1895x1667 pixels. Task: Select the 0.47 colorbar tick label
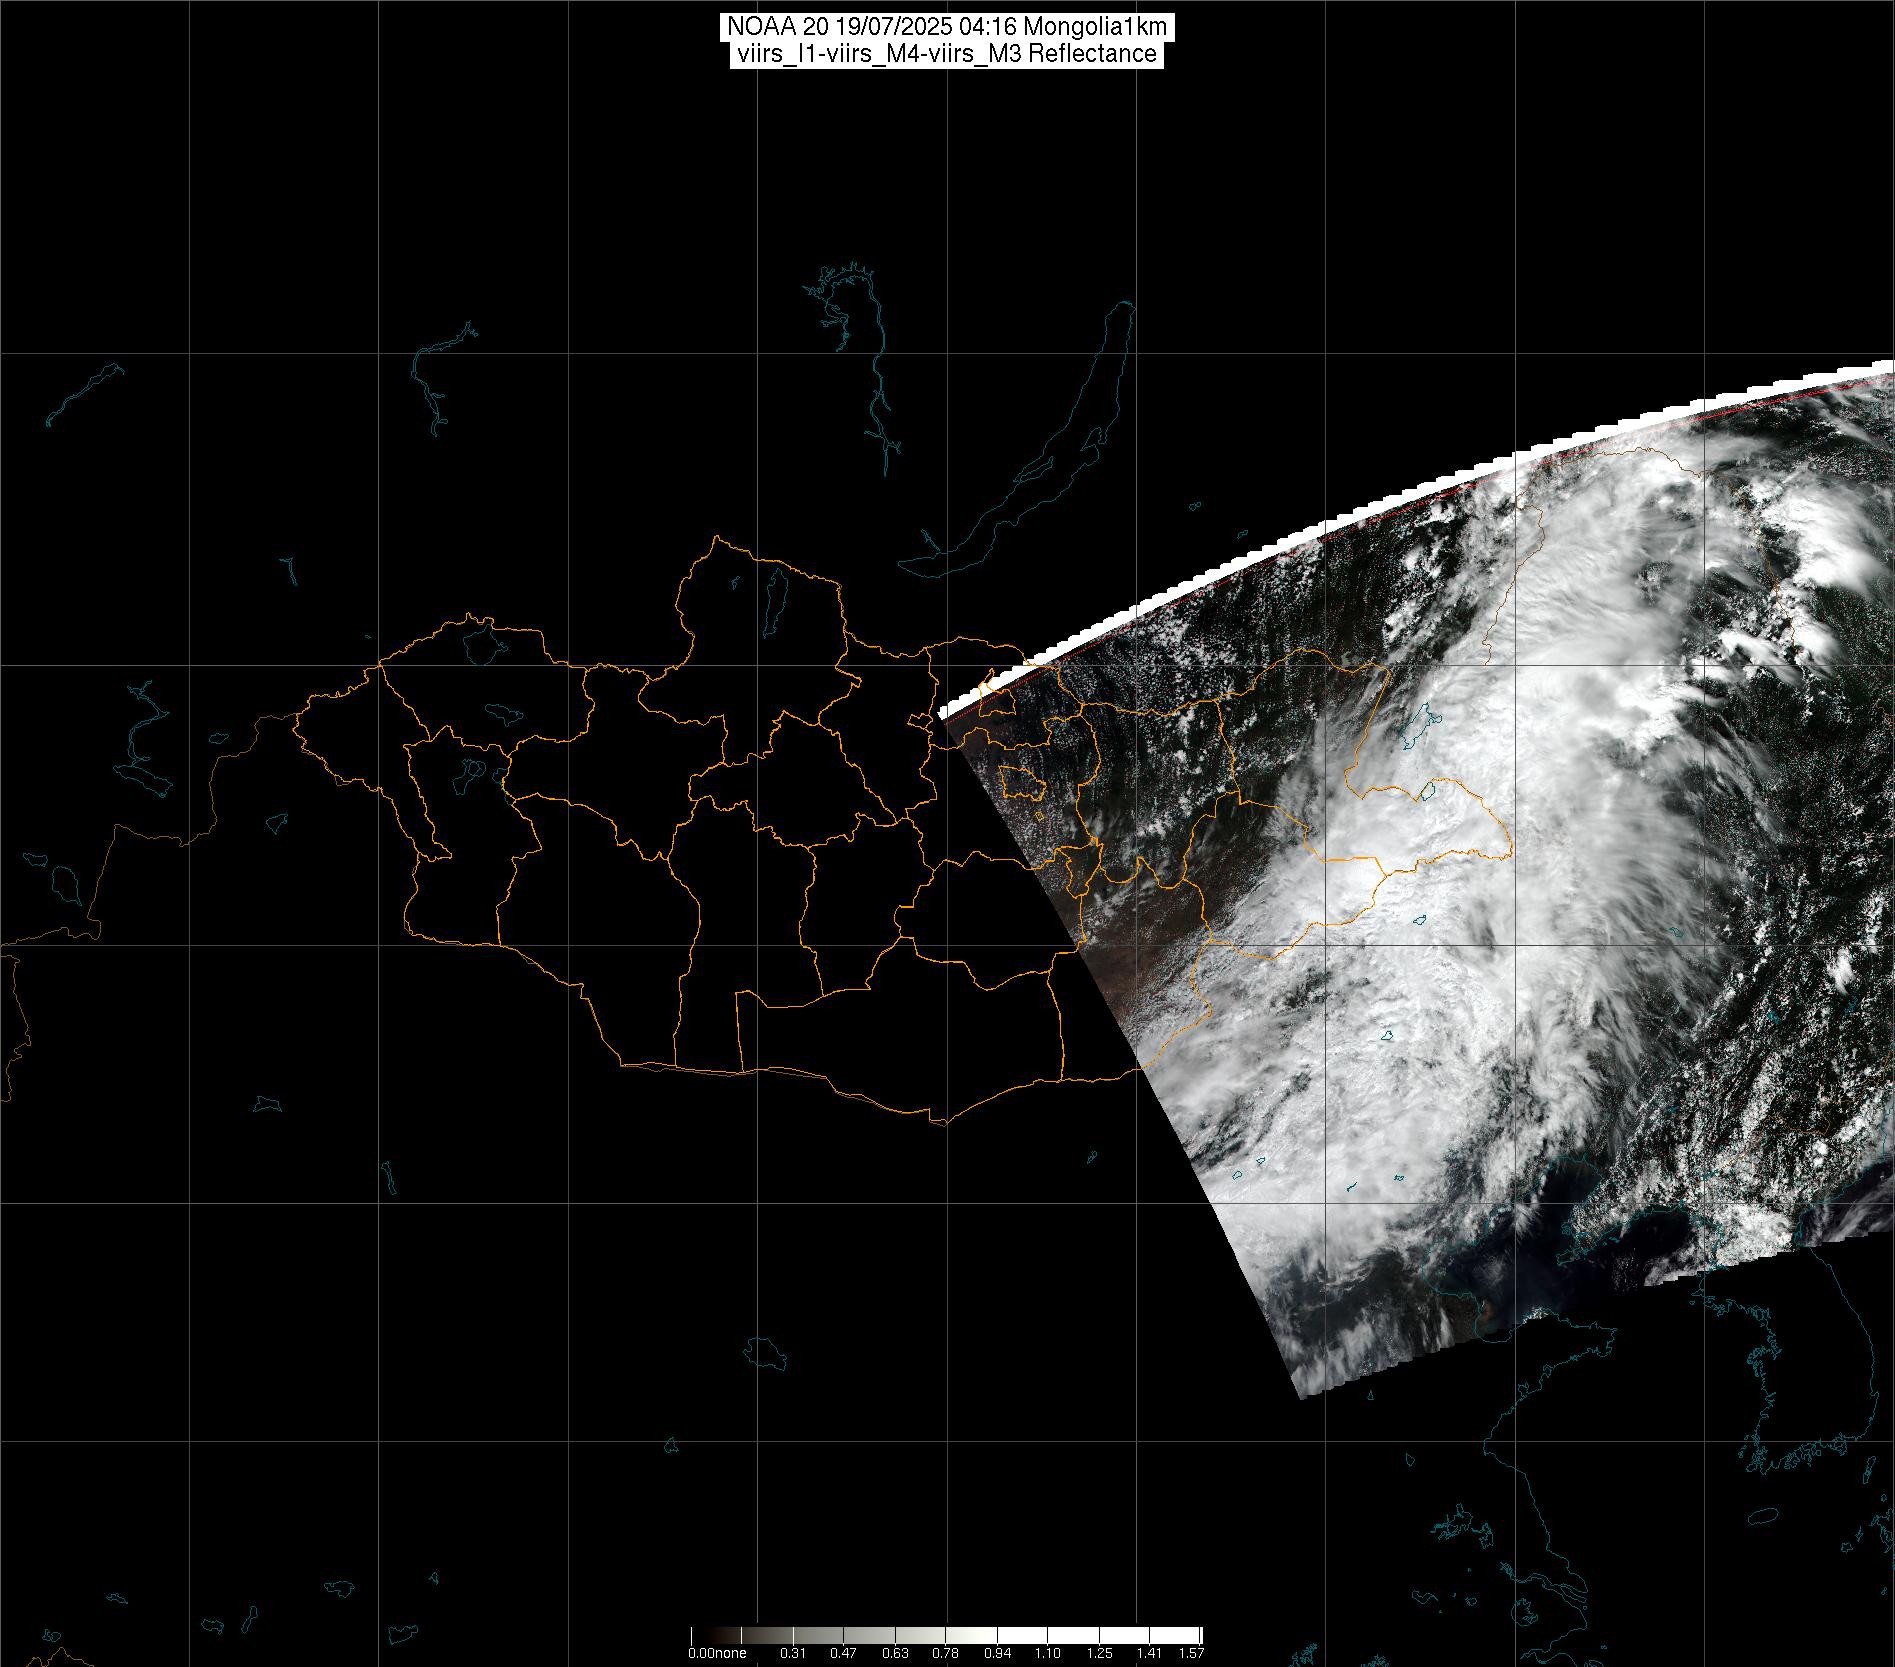(x=844, y=1653)
